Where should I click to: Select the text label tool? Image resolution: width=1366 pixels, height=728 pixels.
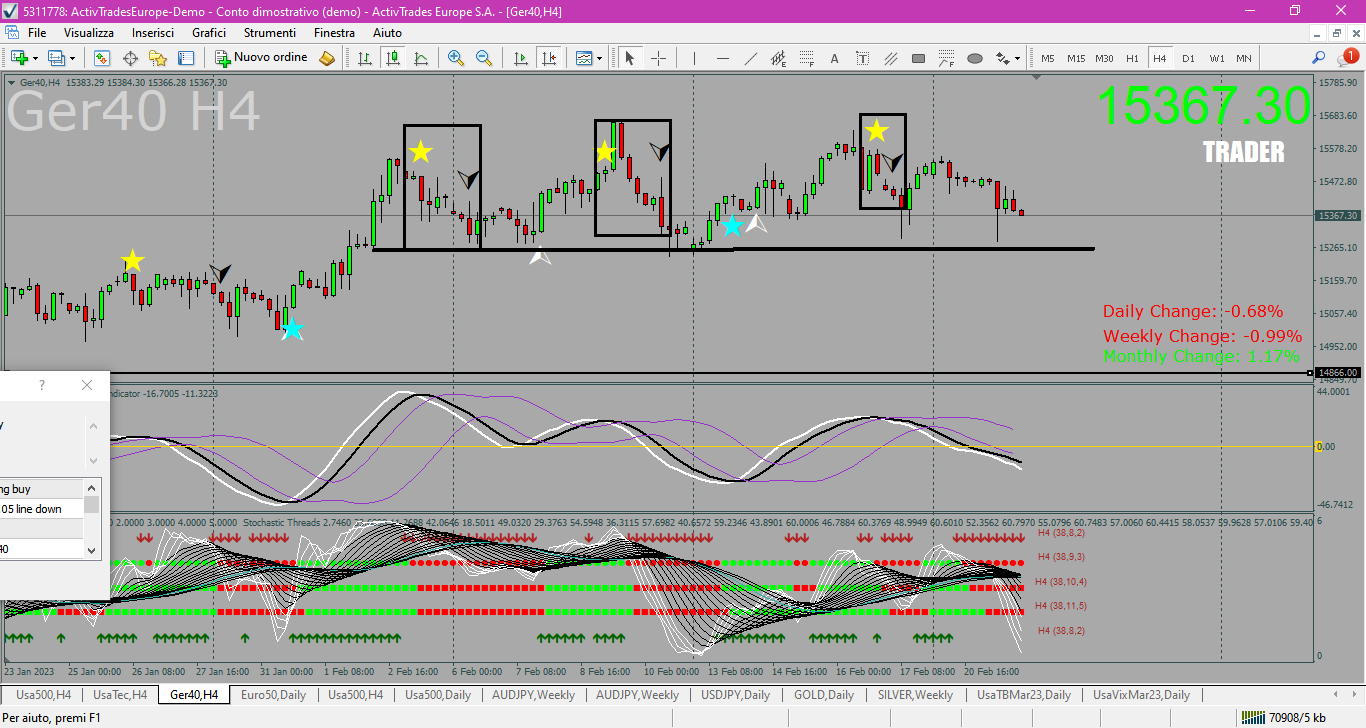[863, 58]
